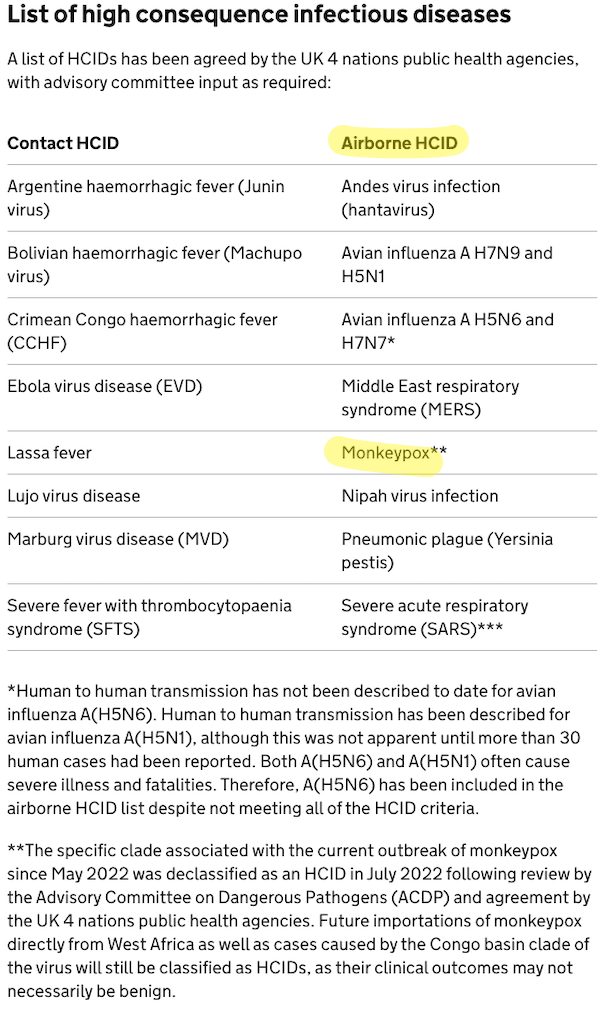
Task: Click the Andes virus infection cell
Action: click(421, 197)
